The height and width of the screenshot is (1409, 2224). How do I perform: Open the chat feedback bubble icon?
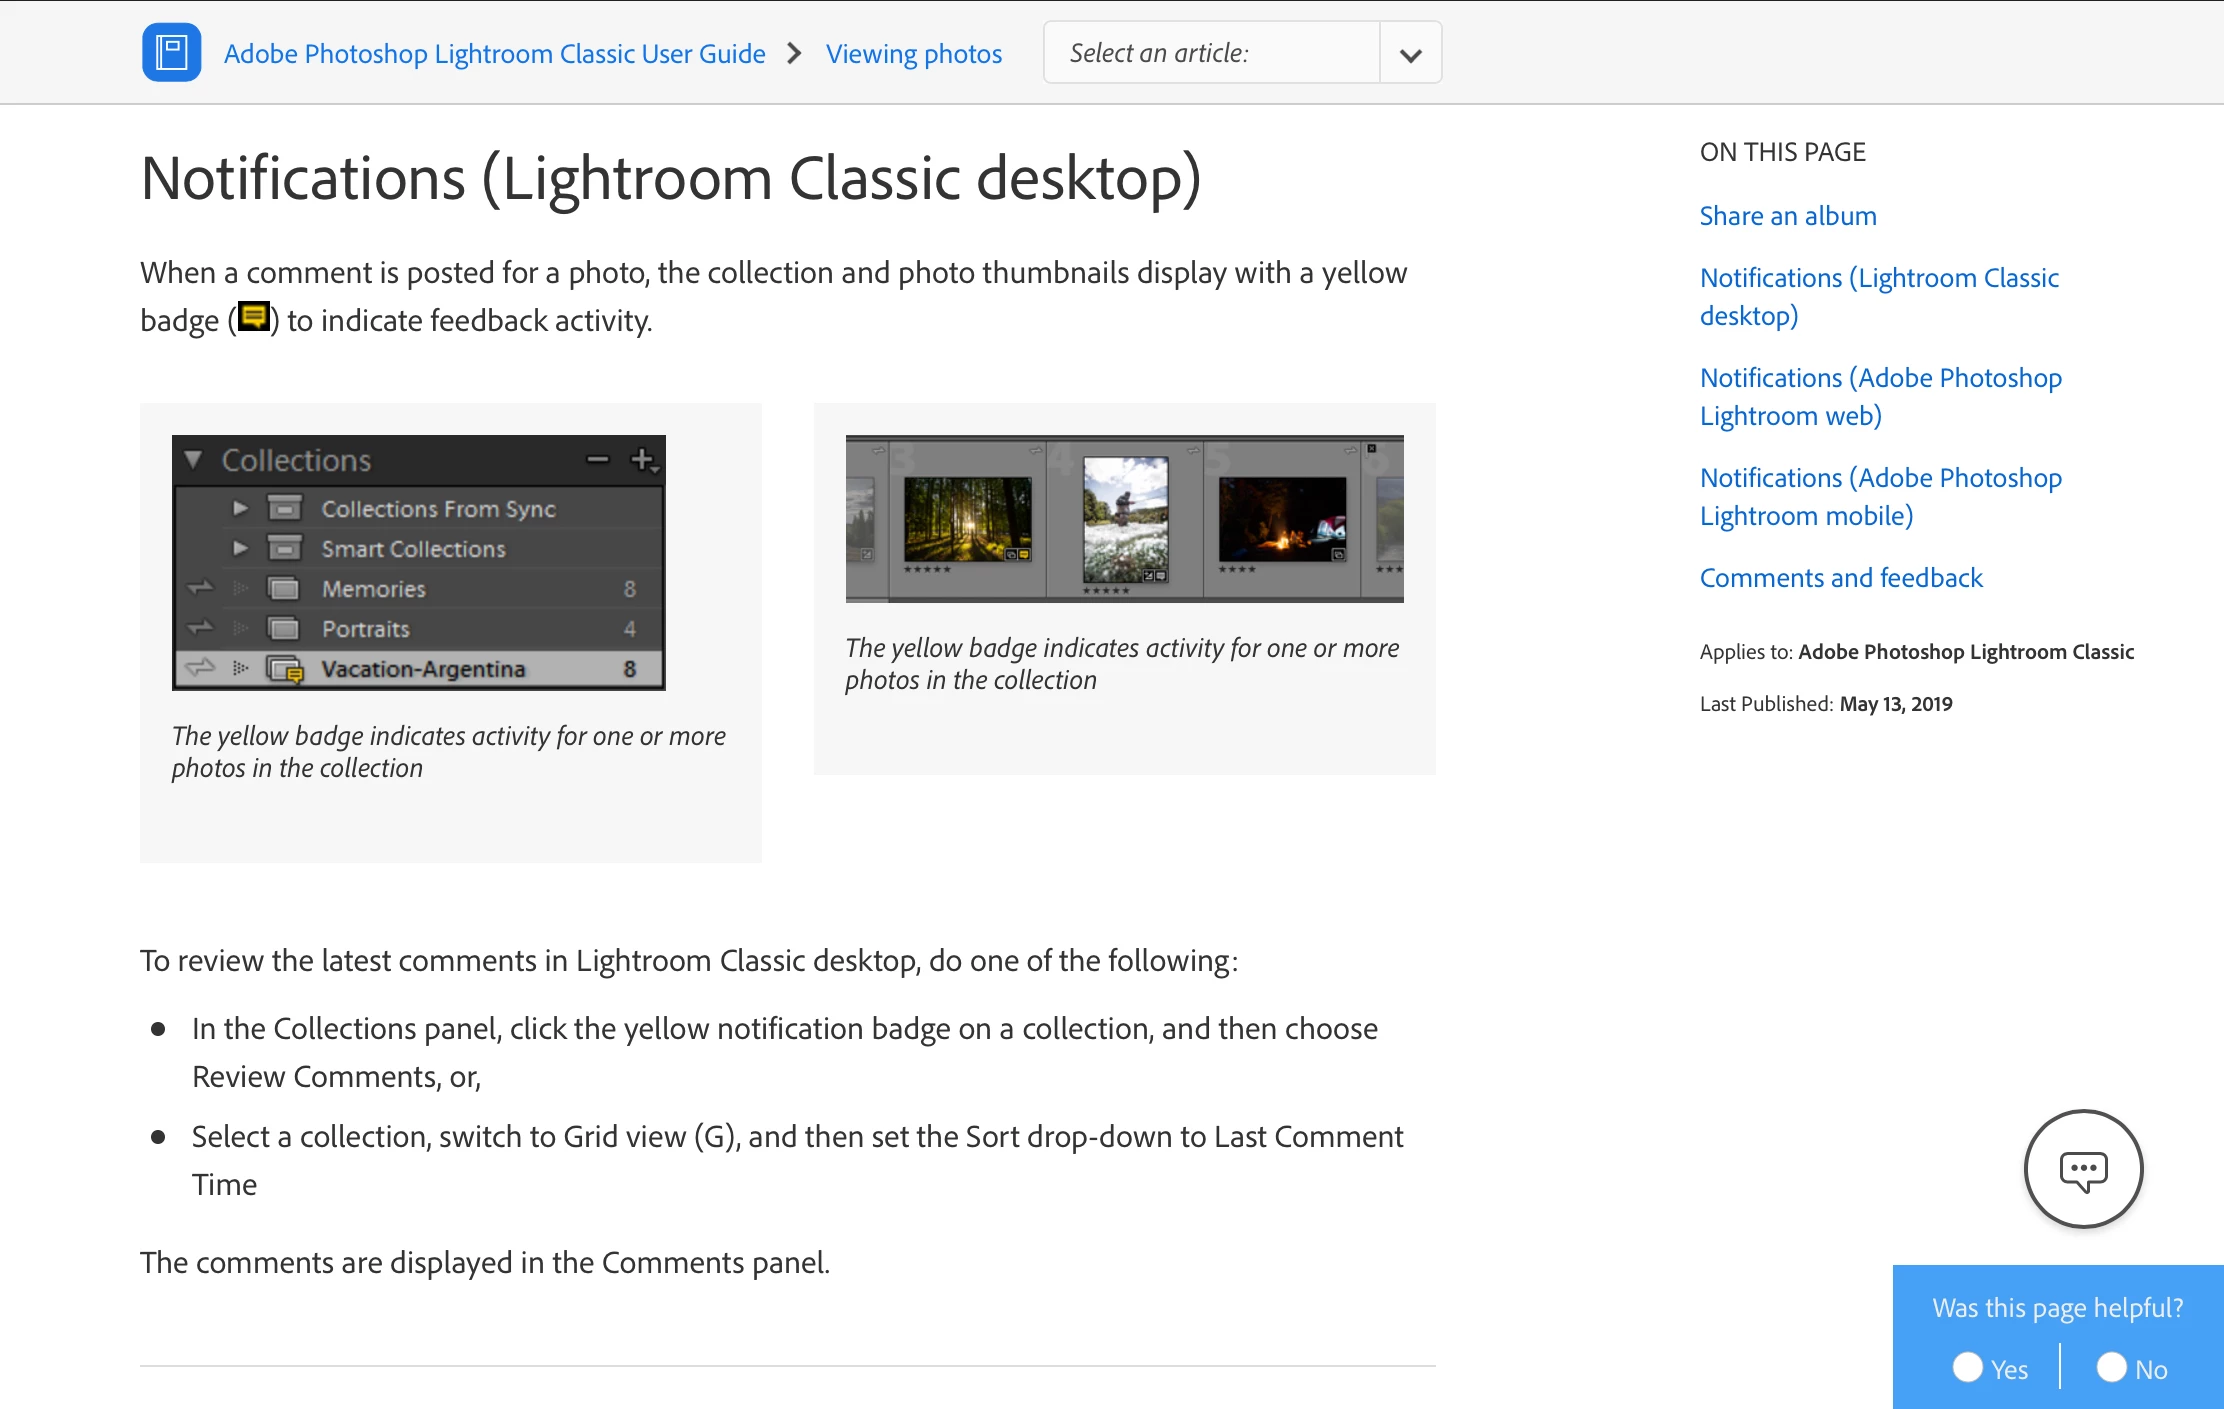pyautogui.click(x=2083, y=1169)
